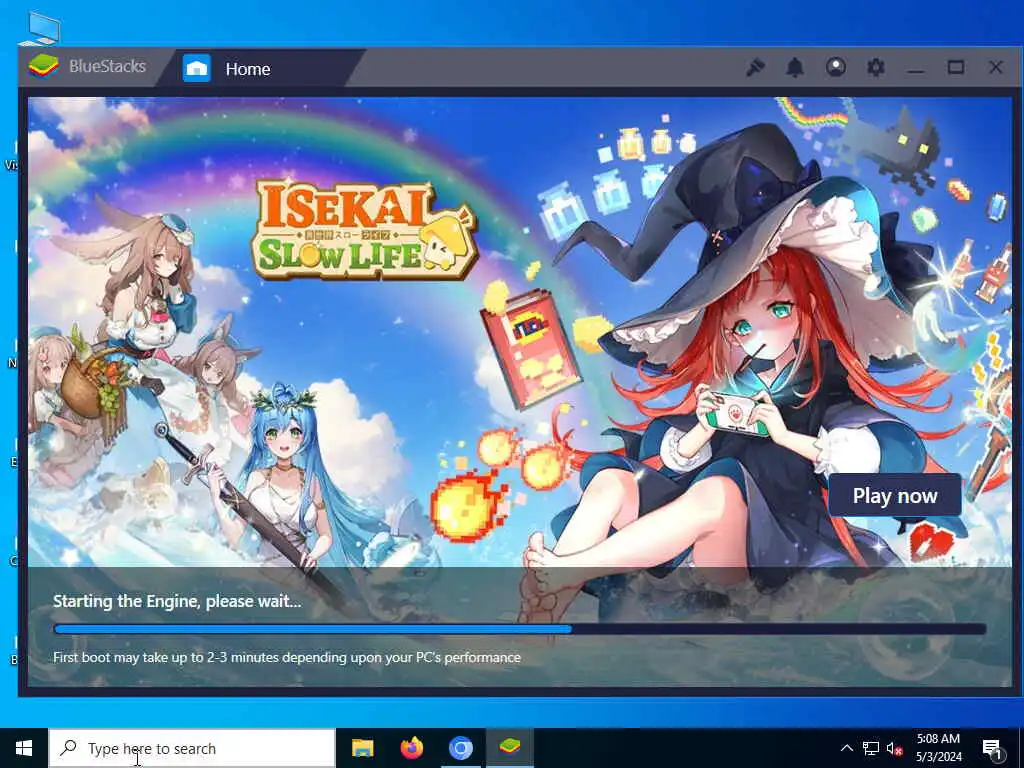1024x768 pixels.
Task: Click the 'Type here to search' box
Action: click(192, 748)
